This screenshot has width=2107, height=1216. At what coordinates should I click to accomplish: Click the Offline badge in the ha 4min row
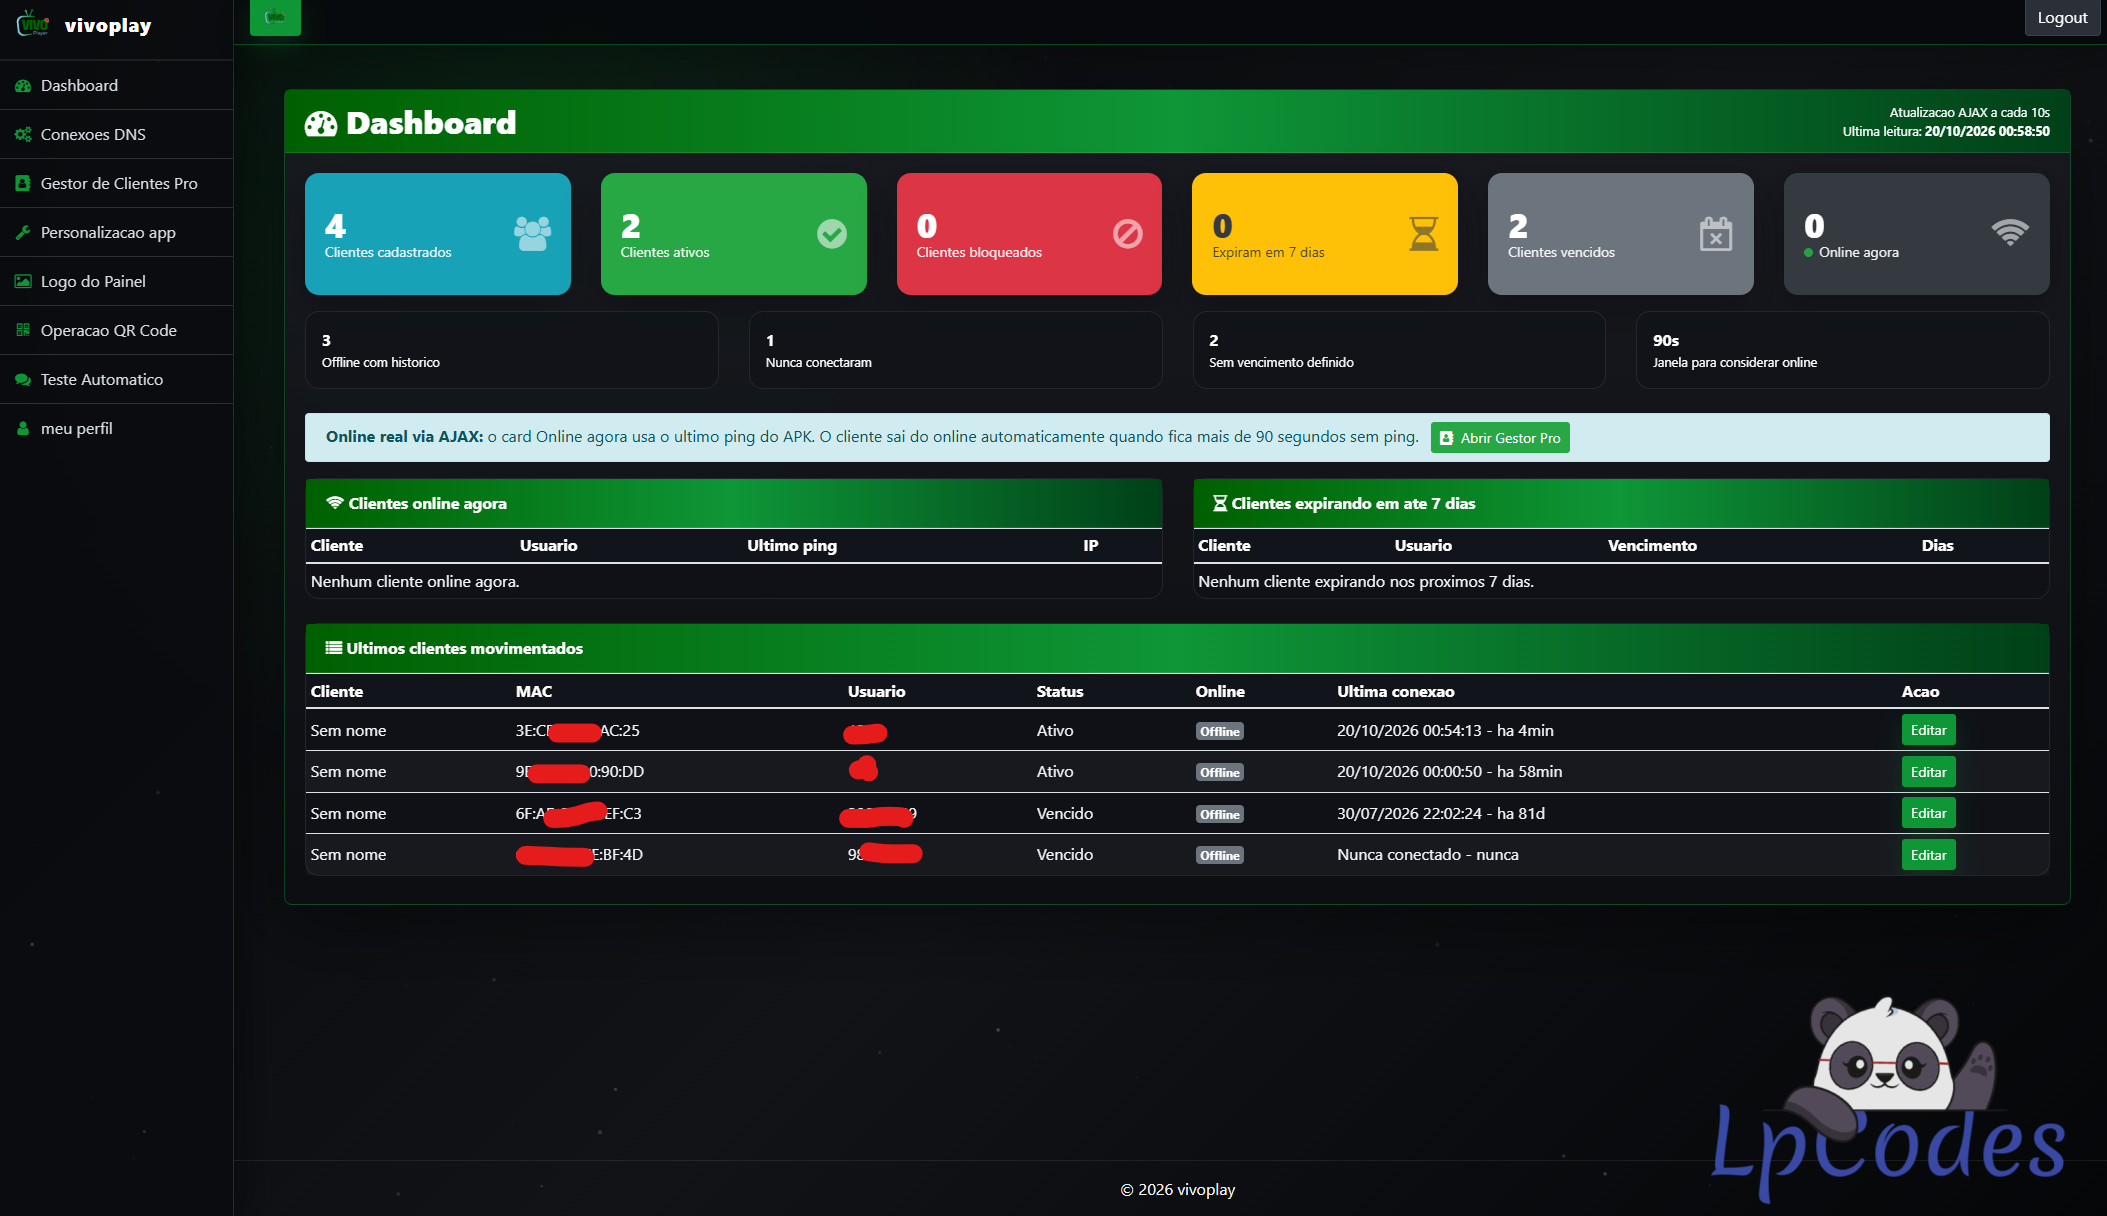coord(1220,732)
